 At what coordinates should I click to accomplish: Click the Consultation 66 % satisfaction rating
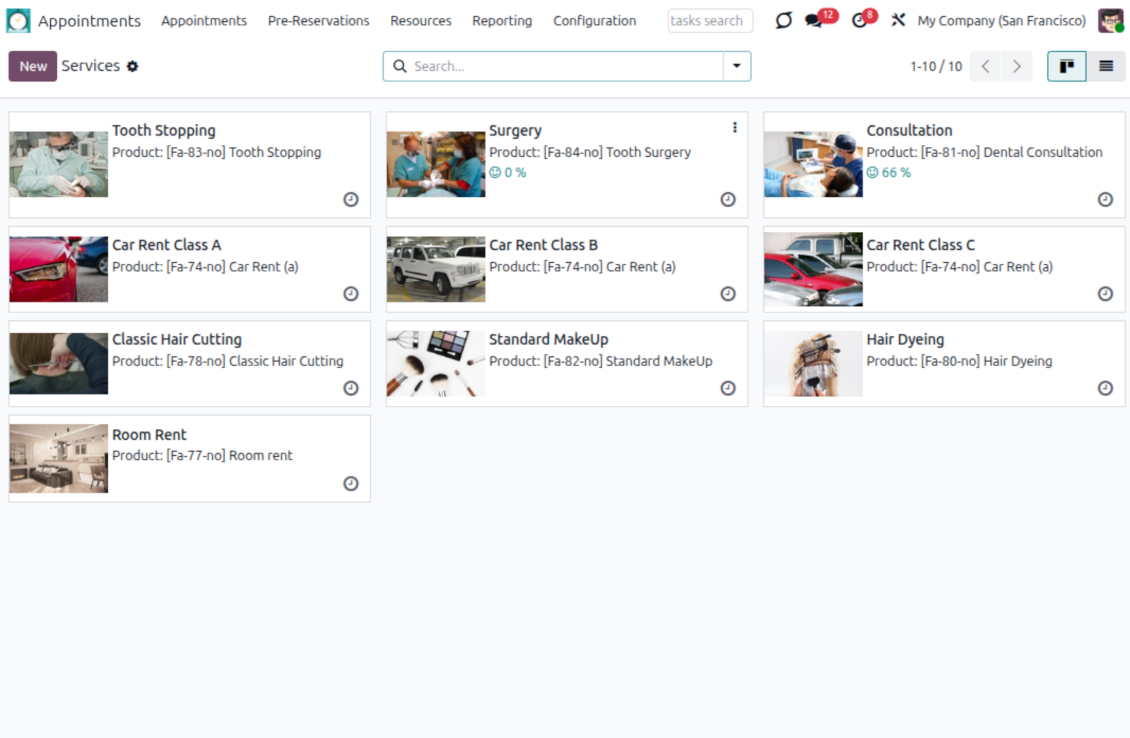point(889,173)
